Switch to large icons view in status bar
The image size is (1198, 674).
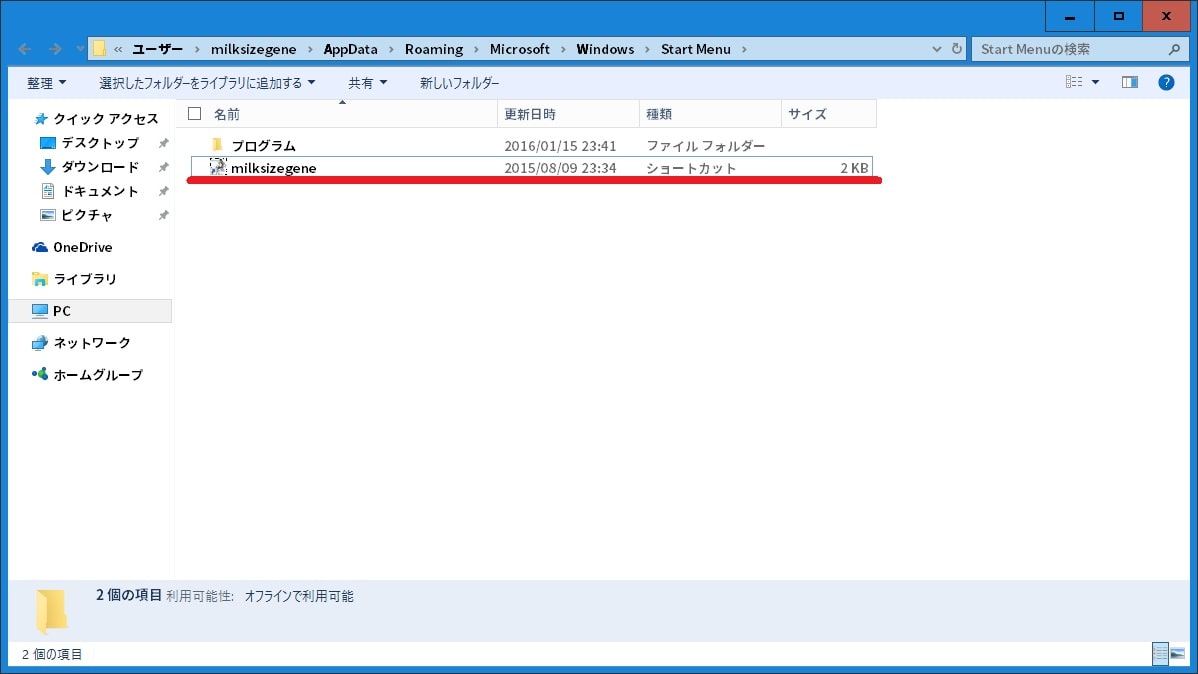(x=1178, y=654)
